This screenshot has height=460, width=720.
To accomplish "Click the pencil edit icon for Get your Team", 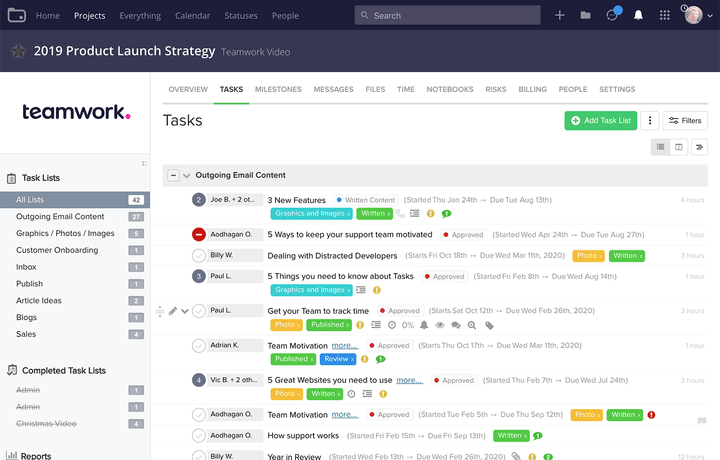I will point(173,311).
